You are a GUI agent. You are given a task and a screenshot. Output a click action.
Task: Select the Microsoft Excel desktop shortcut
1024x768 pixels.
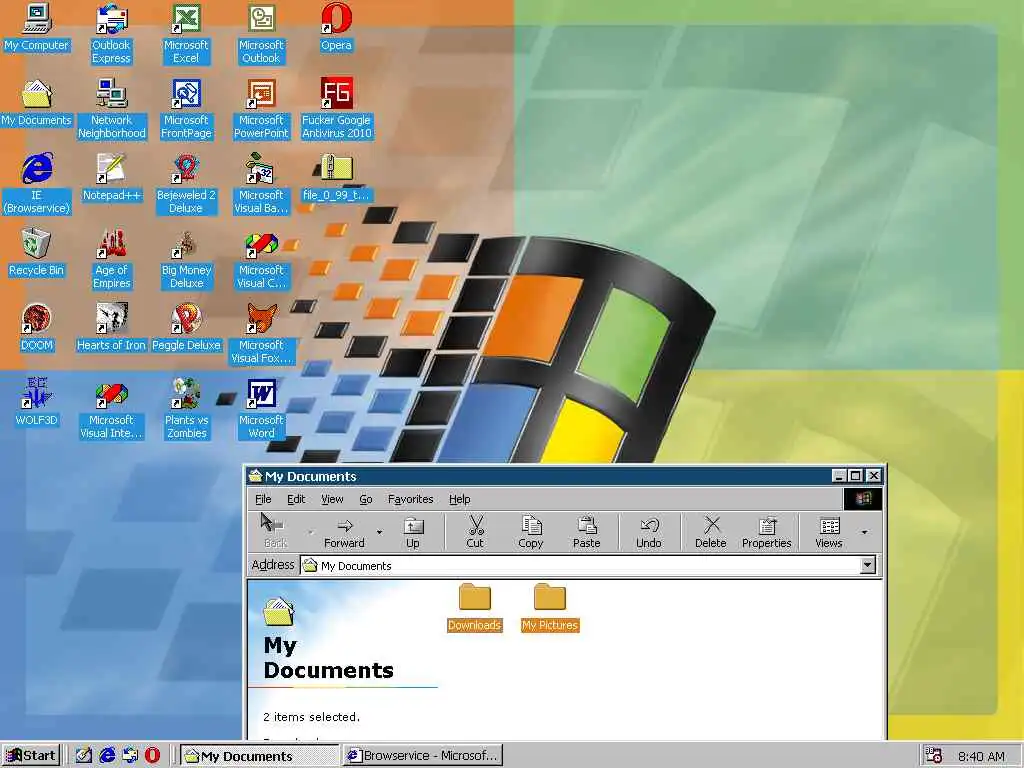186,34
